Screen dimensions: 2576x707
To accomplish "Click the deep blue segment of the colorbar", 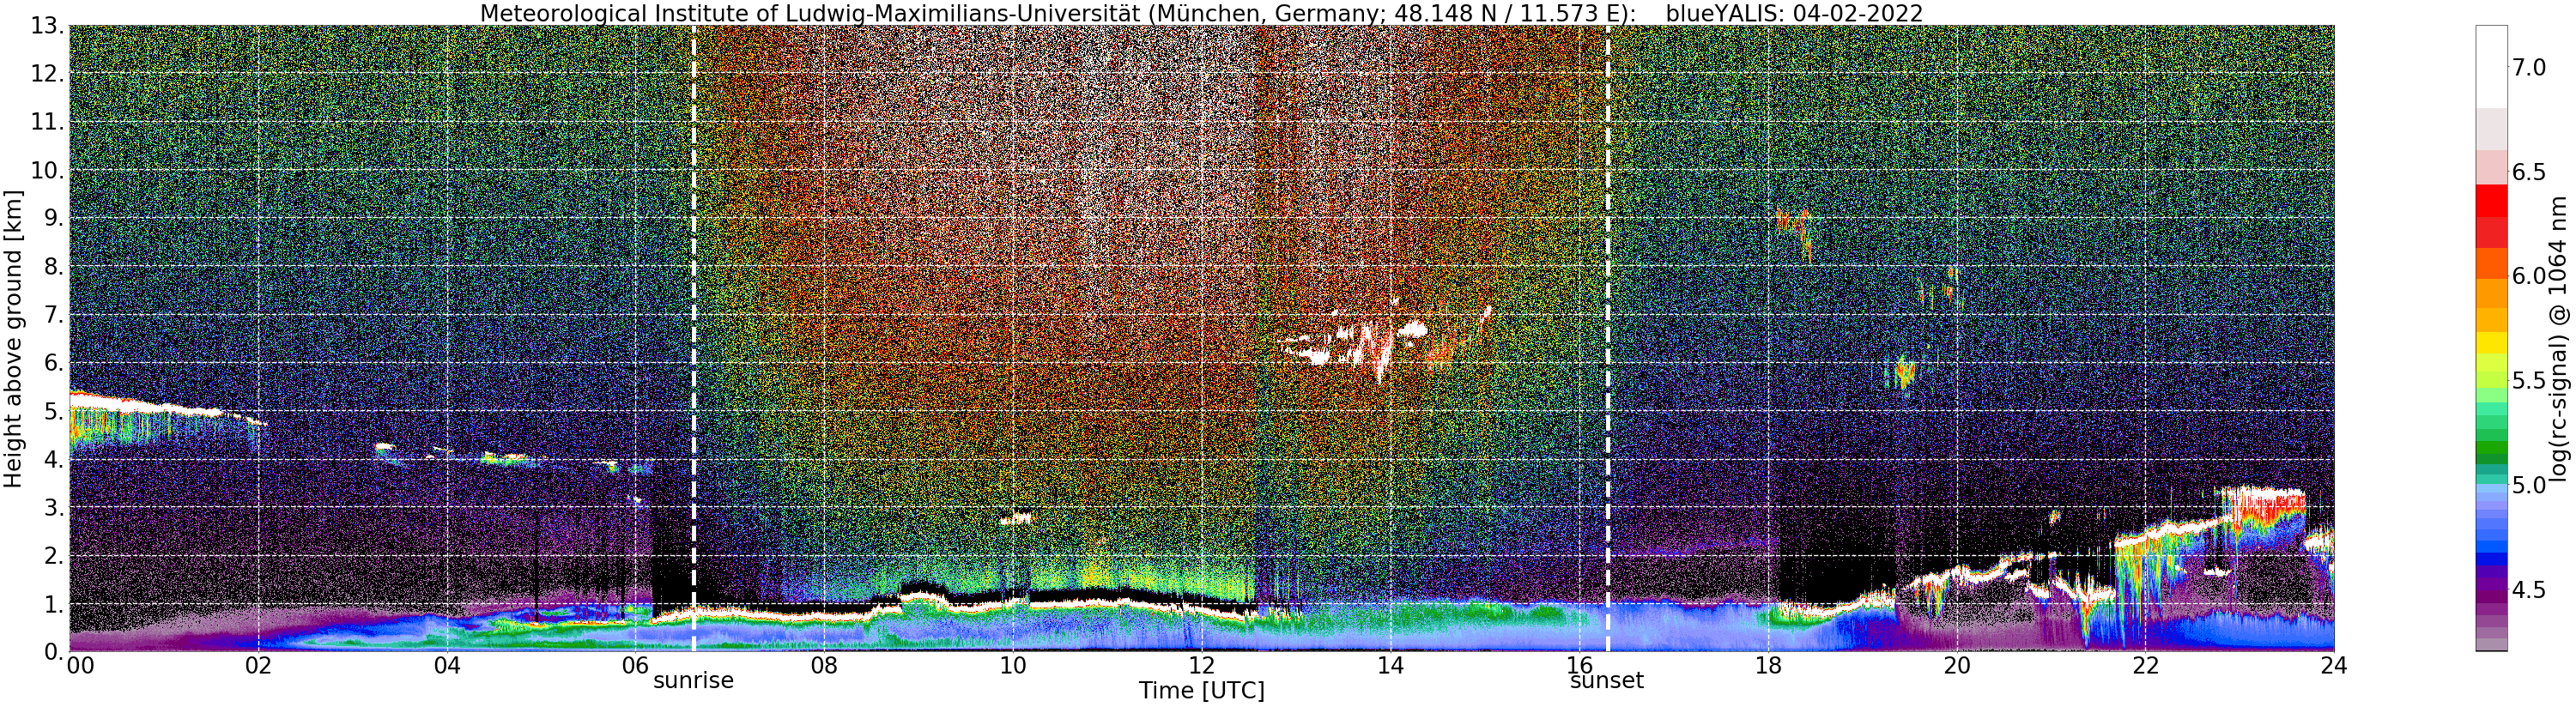I will [2491, 560].
